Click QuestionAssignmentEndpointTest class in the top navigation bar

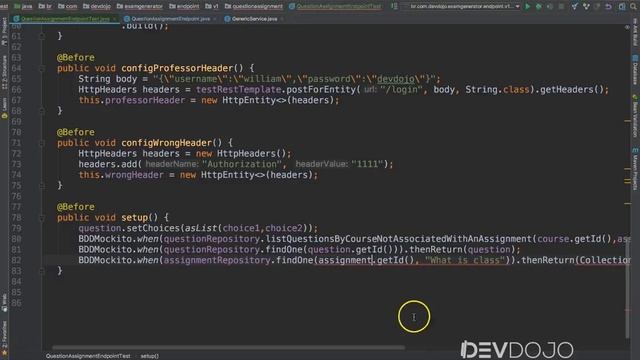(x=335, y=6)
